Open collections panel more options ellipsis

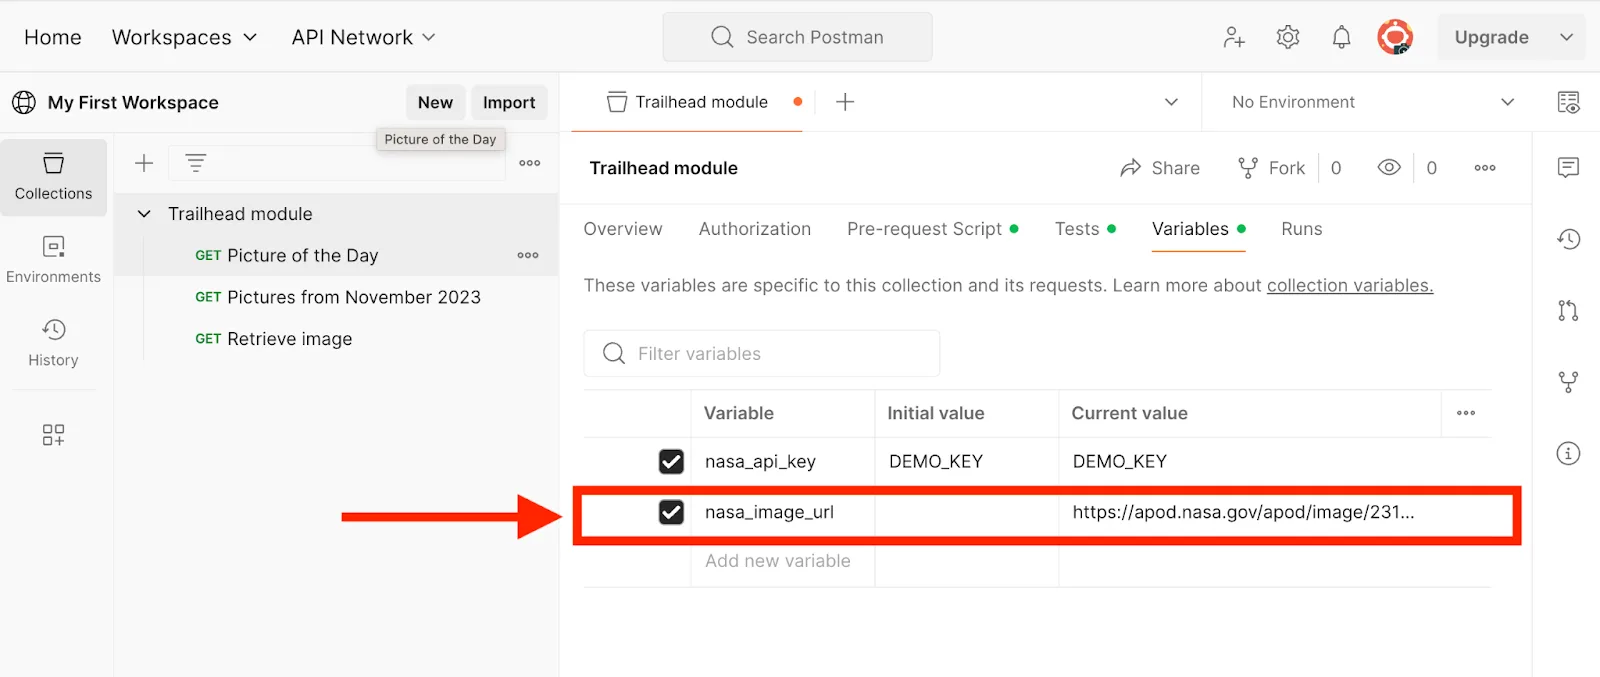pos(530,163)
